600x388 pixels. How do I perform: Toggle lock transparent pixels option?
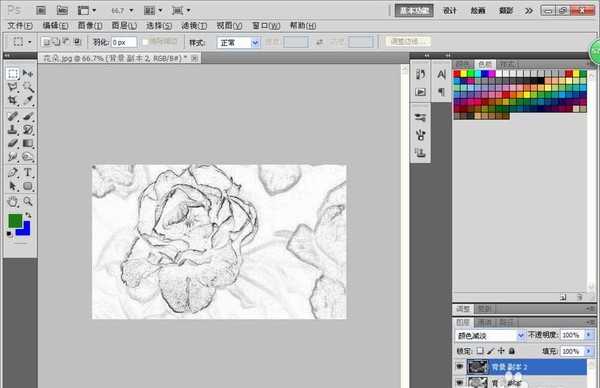pyautogui.click(x=480, y=351)
